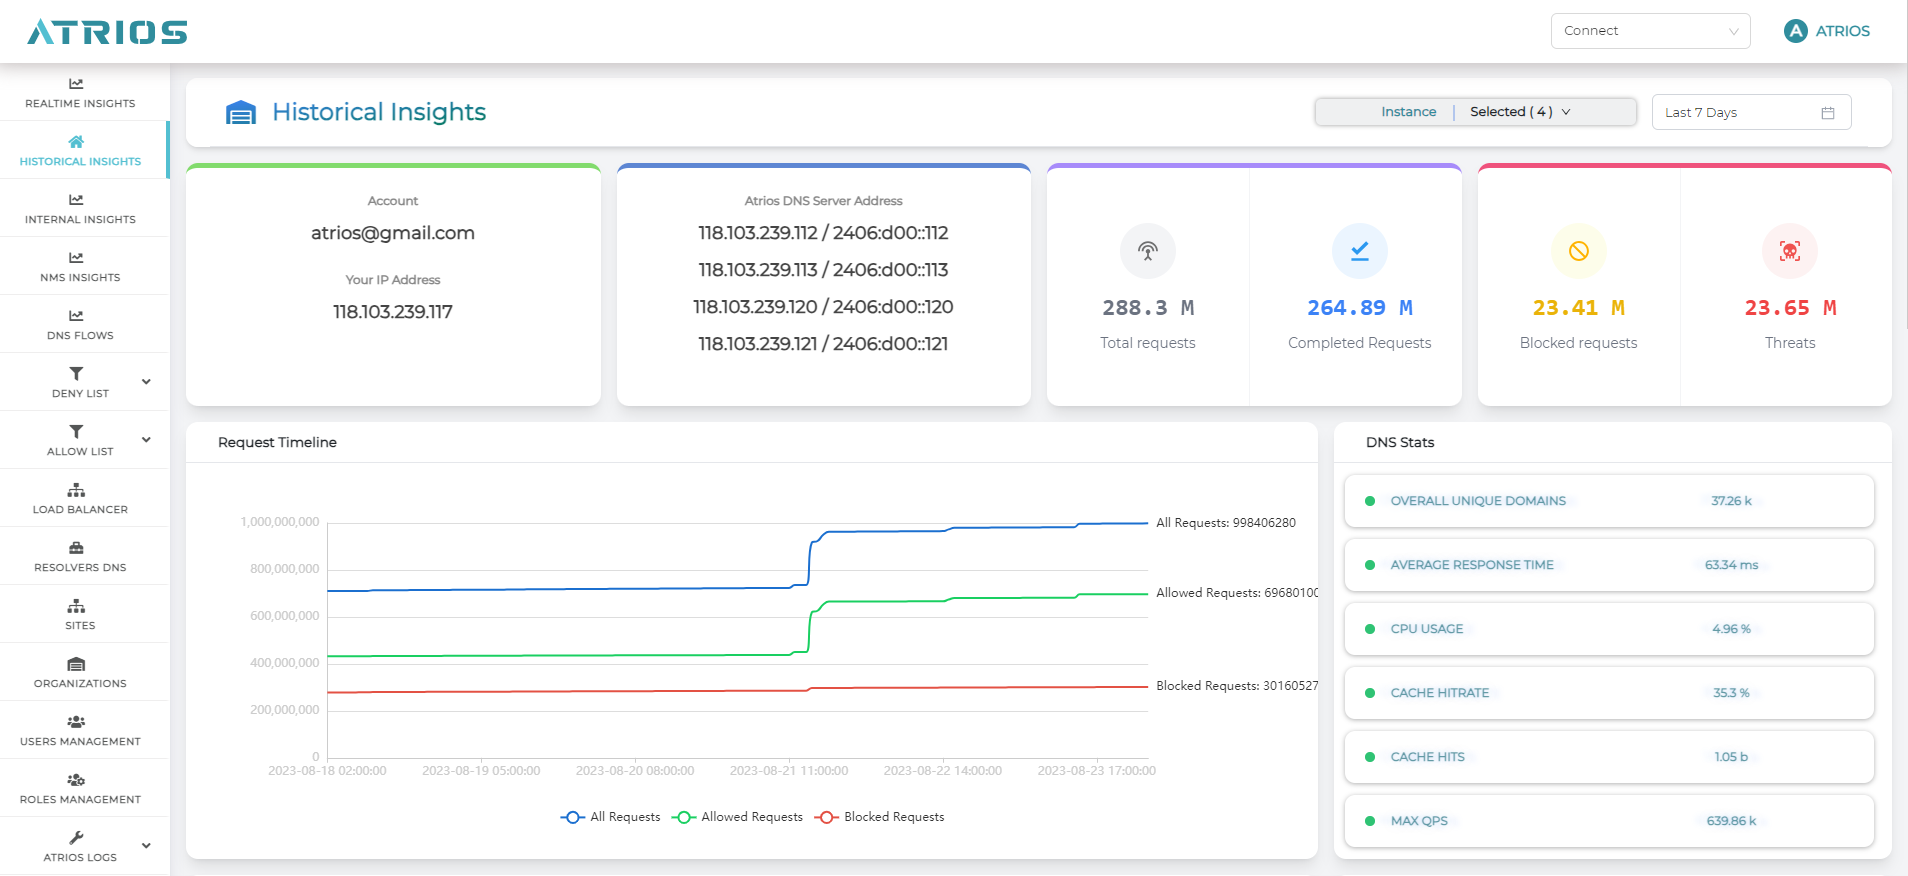Toggle Blocked Requests legend entry
Viewport: 1908px width, 876px height.
point(880,817)
